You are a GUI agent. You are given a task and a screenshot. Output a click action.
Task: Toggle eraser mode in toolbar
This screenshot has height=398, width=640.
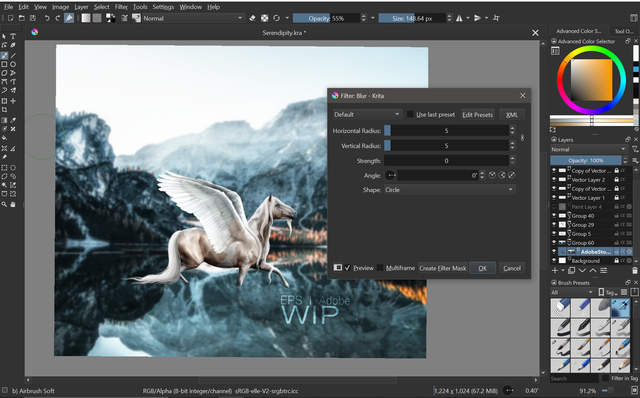253,18
